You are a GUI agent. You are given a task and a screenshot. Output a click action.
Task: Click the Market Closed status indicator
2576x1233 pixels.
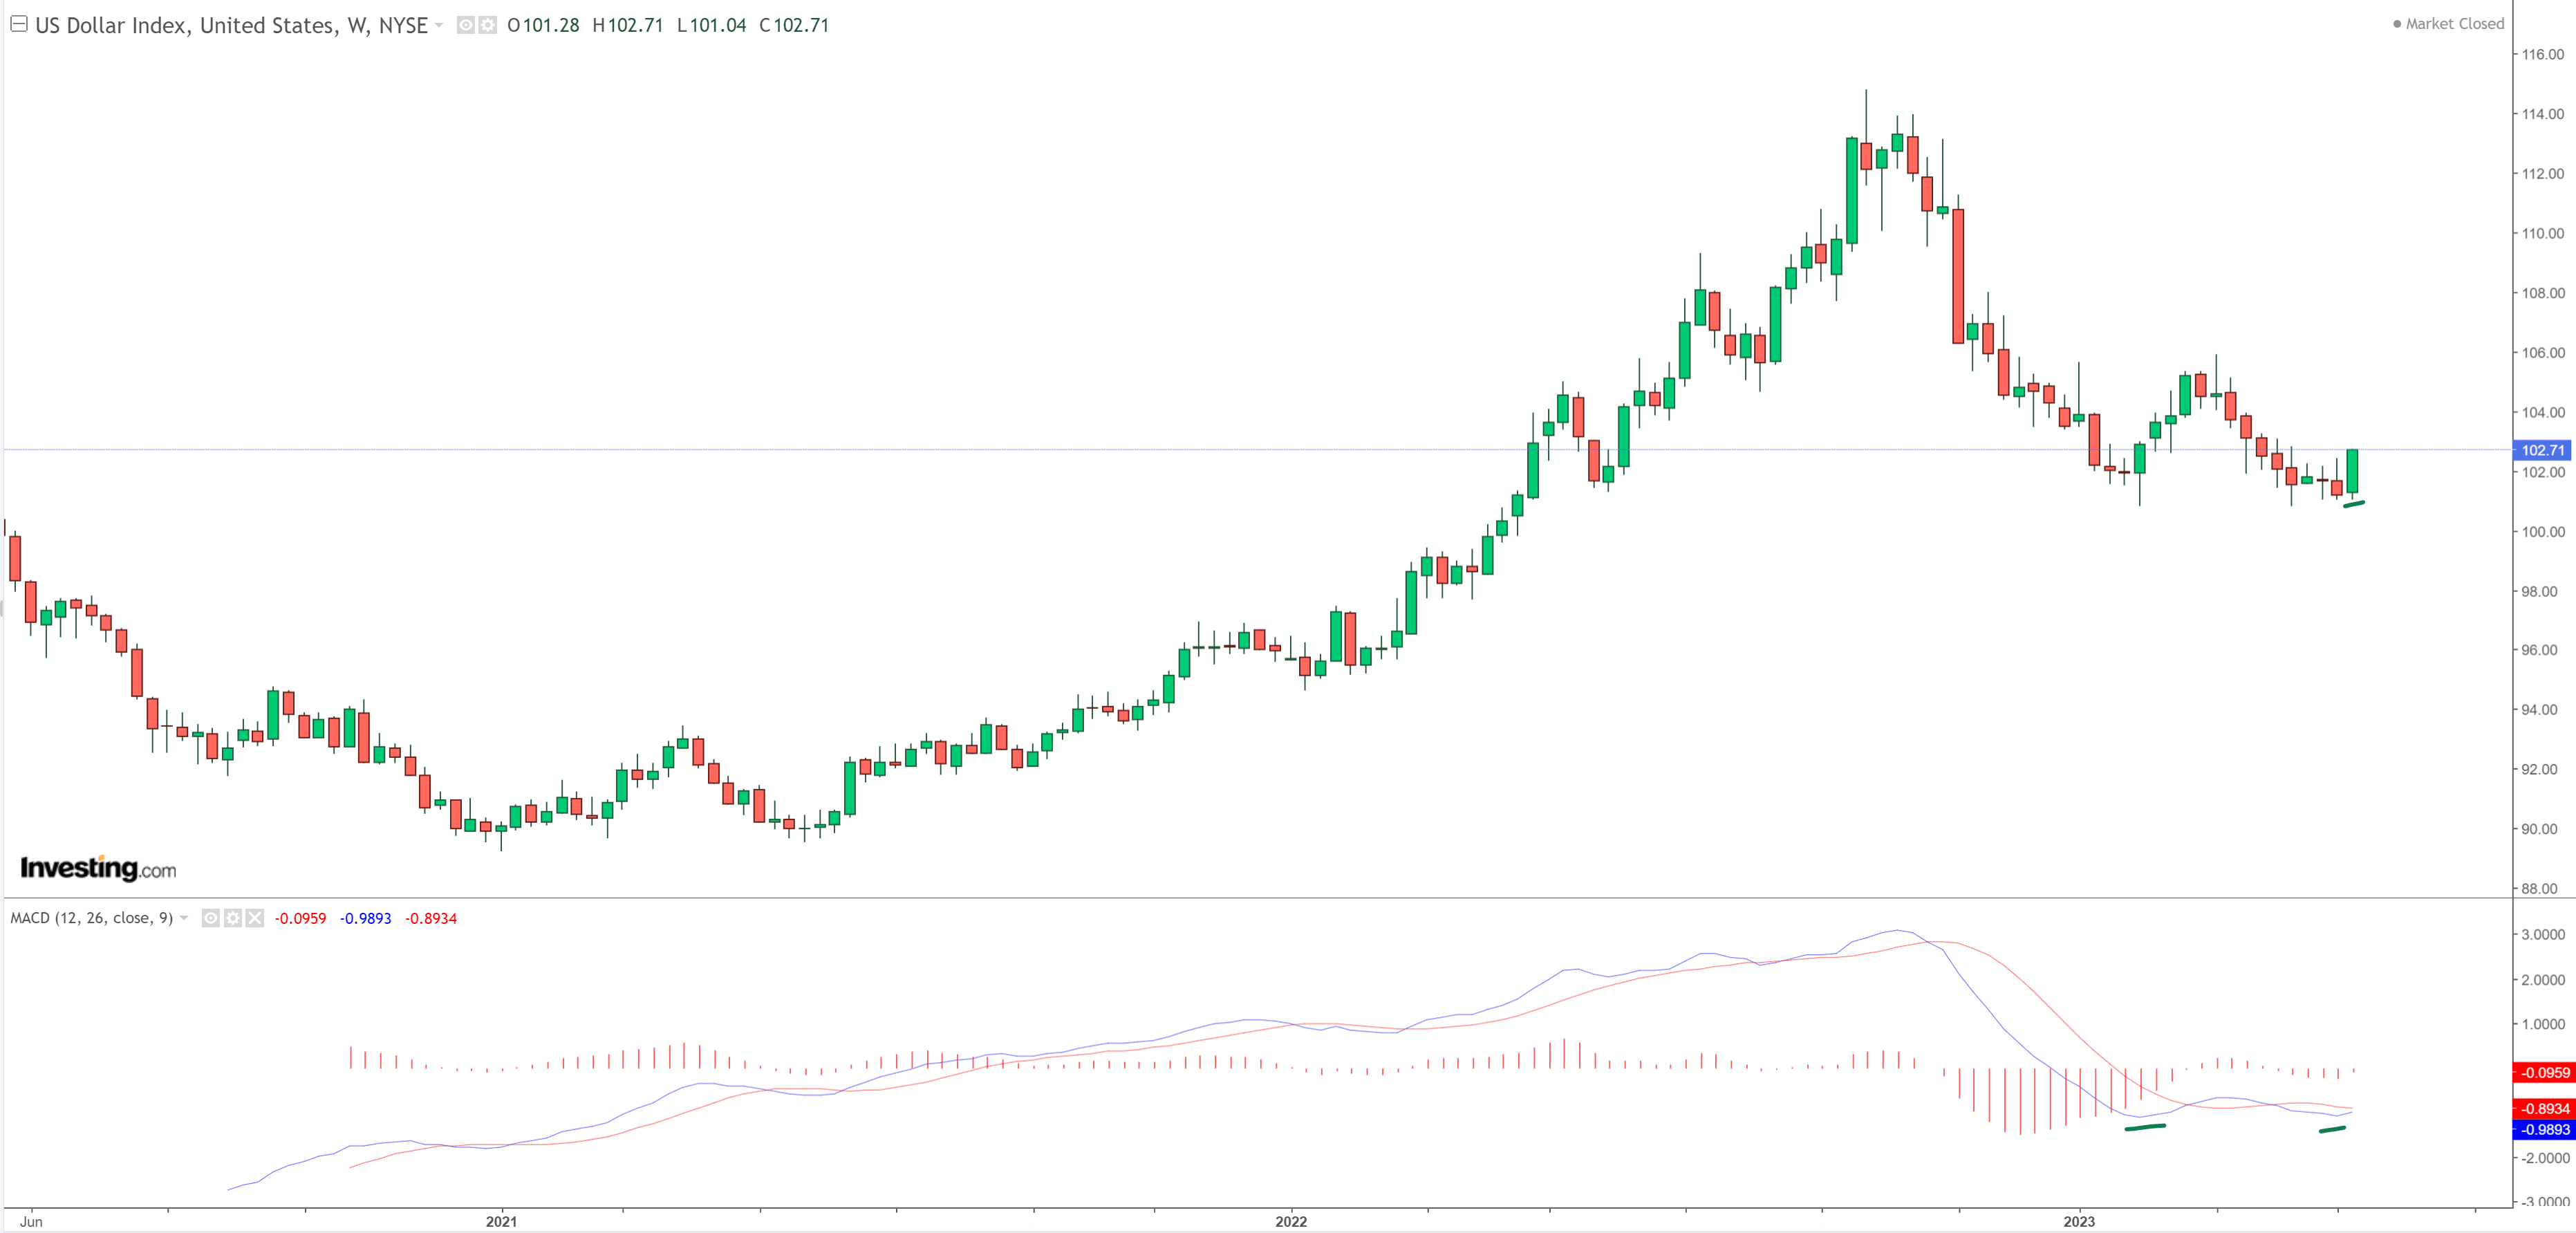tap(2448, 24)
